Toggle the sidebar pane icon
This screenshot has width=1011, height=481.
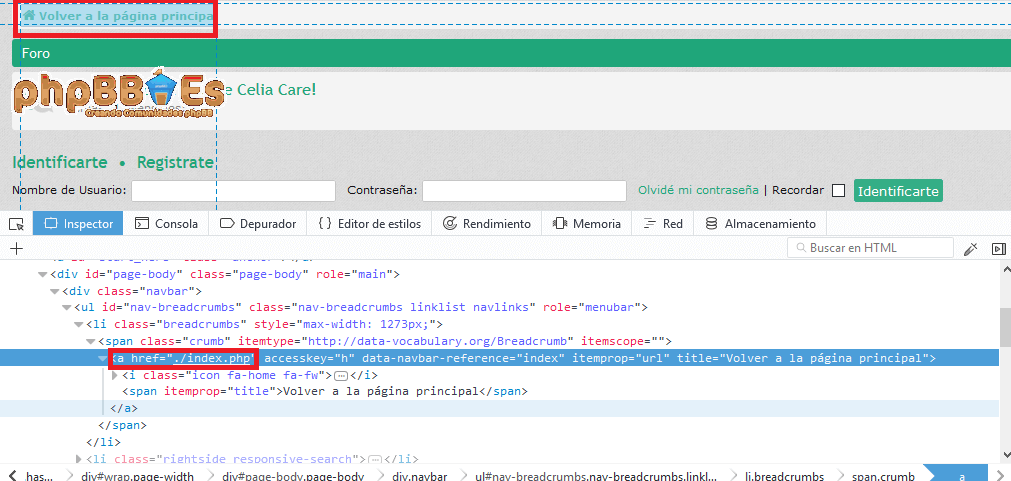pos(997,249)
